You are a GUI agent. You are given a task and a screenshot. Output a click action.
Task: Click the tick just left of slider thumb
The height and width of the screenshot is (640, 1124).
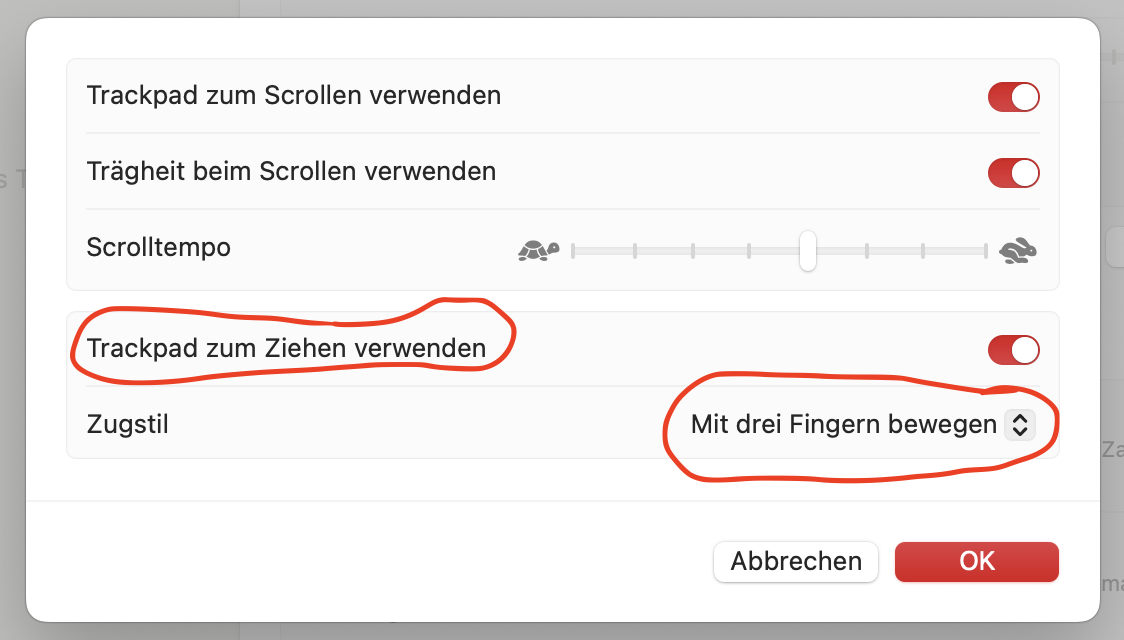click(749, 250)
